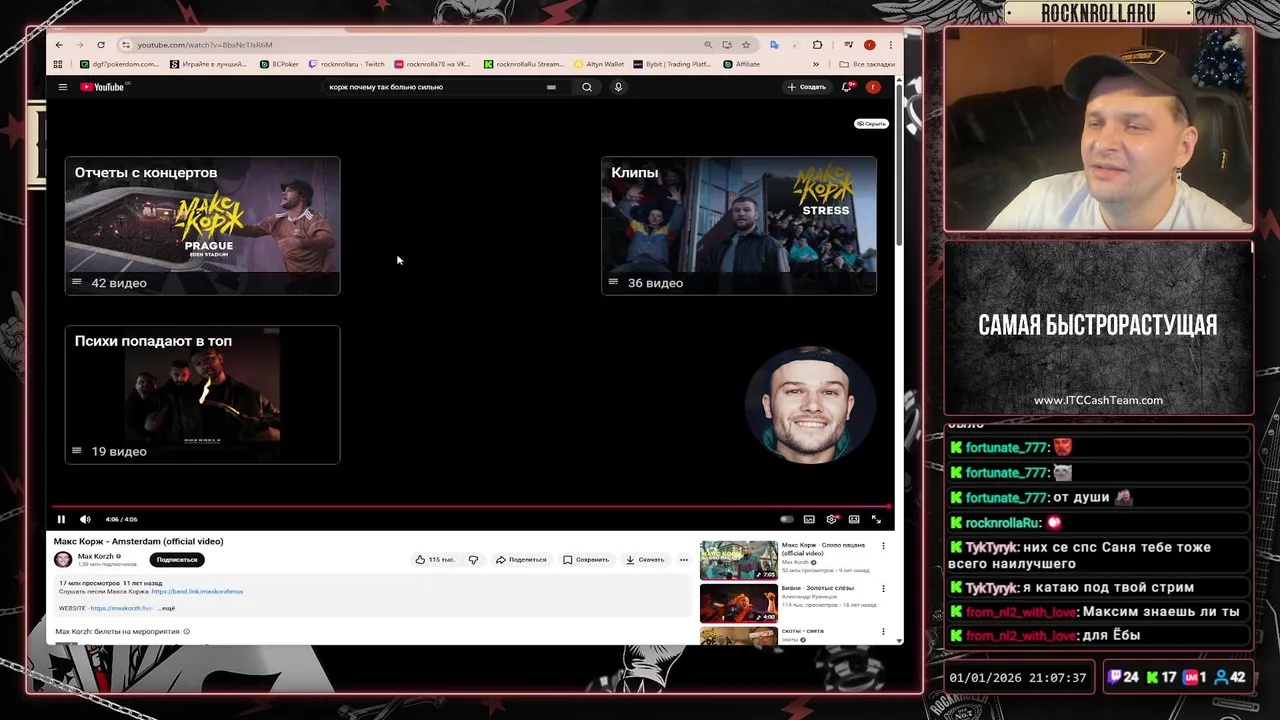
Task: Open the browser extensions puzzle icon
Action: tap(817, 45)
